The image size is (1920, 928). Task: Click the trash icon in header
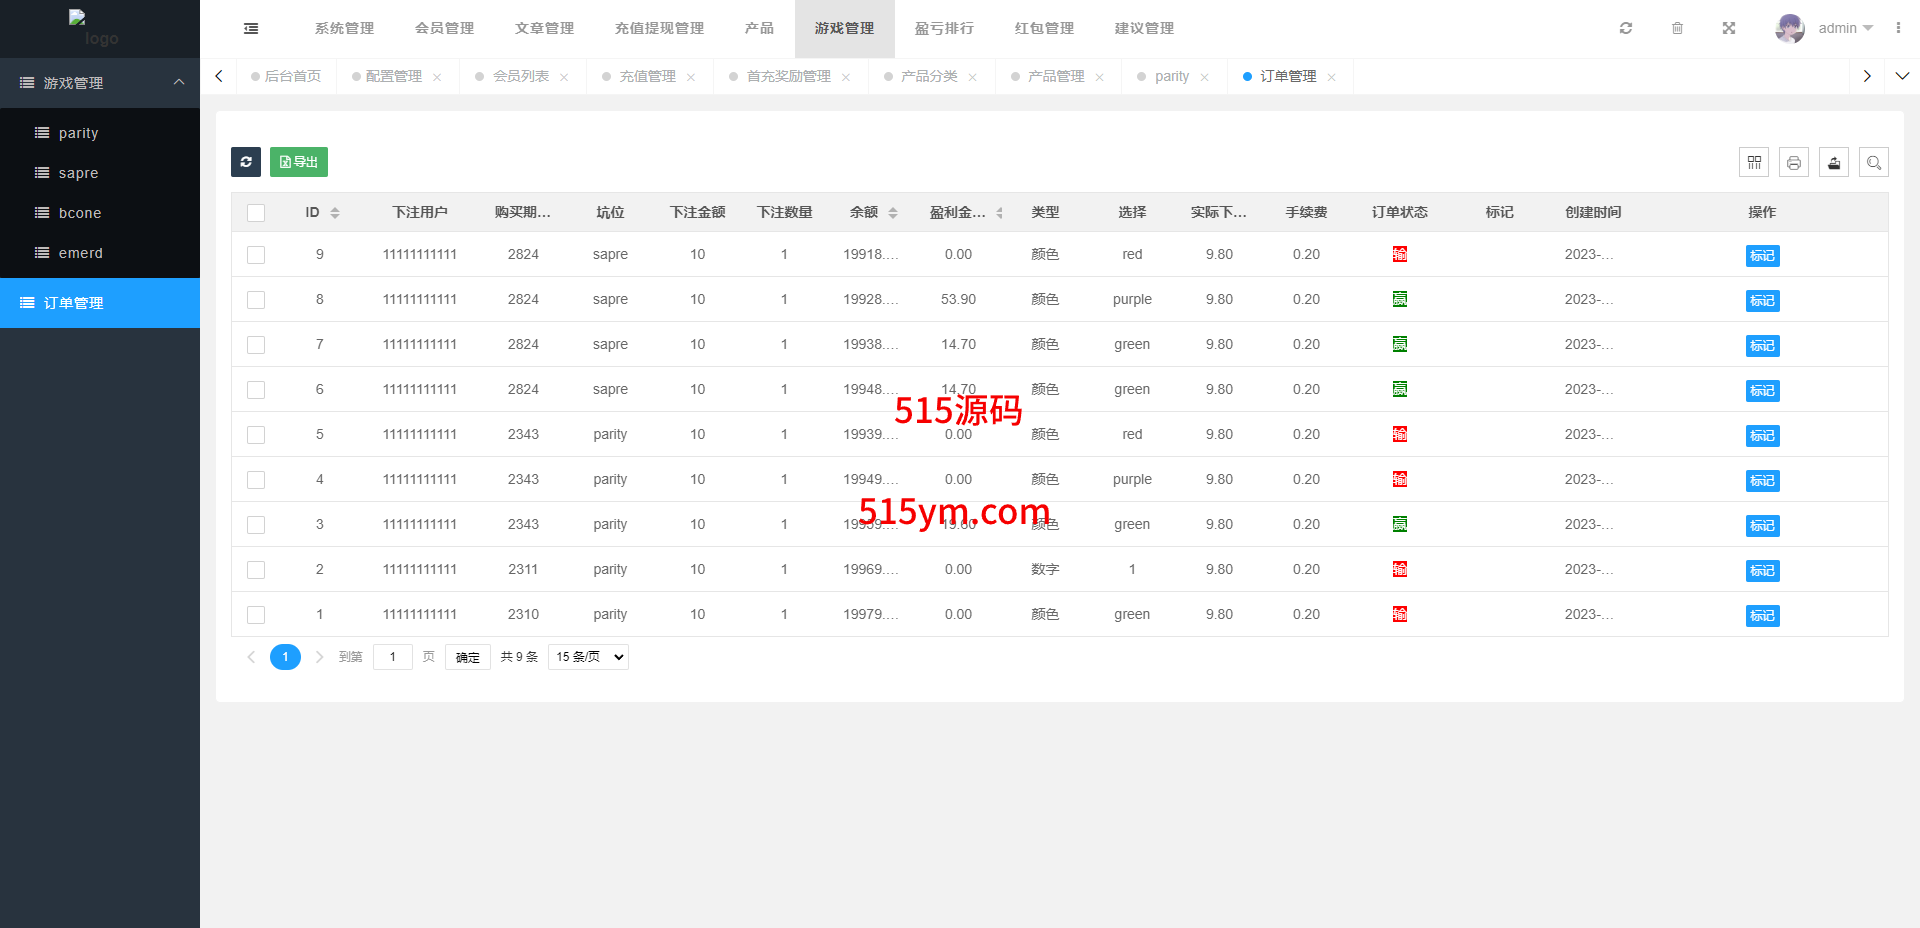pos(1678,28)
